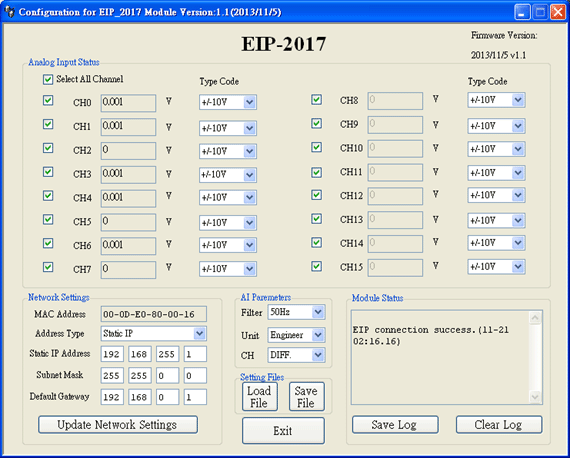Viewport: 570px width, 458px height.
Task: Change the Address Type Static IP dropdown
Action: pyautogui.click(x=154, y=333)
